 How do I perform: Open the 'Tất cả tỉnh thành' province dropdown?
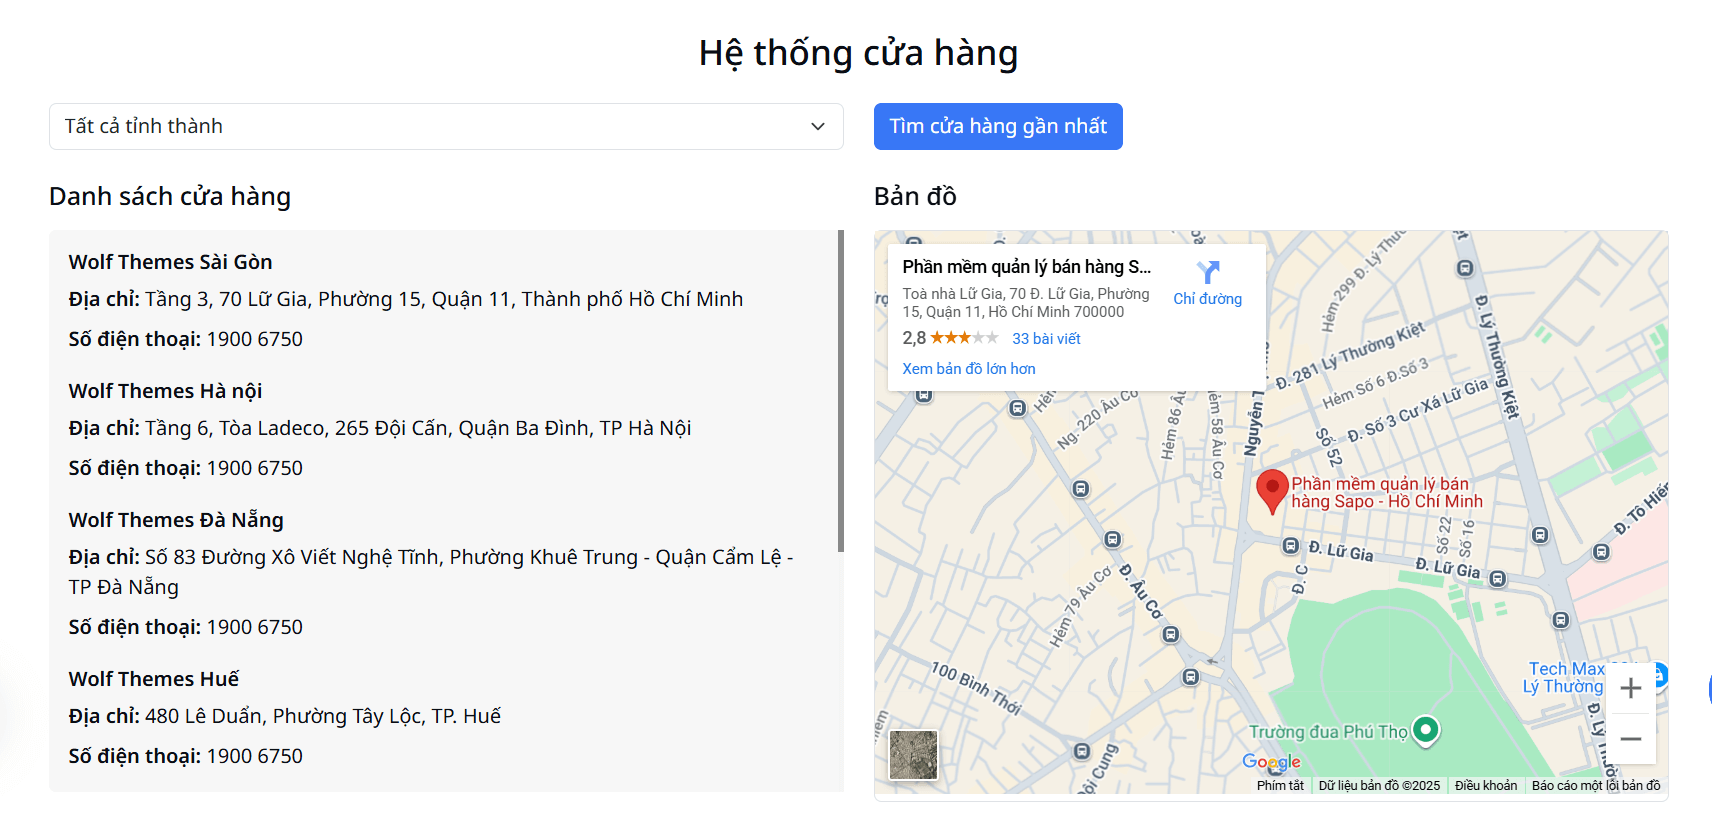(446, 127)
